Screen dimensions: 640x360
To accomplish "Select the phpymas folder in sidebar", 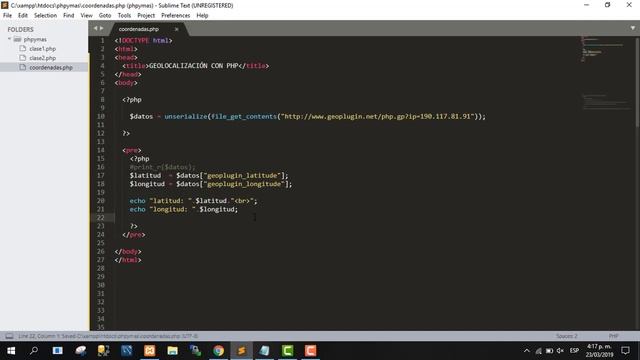I will tap(35, 39).
